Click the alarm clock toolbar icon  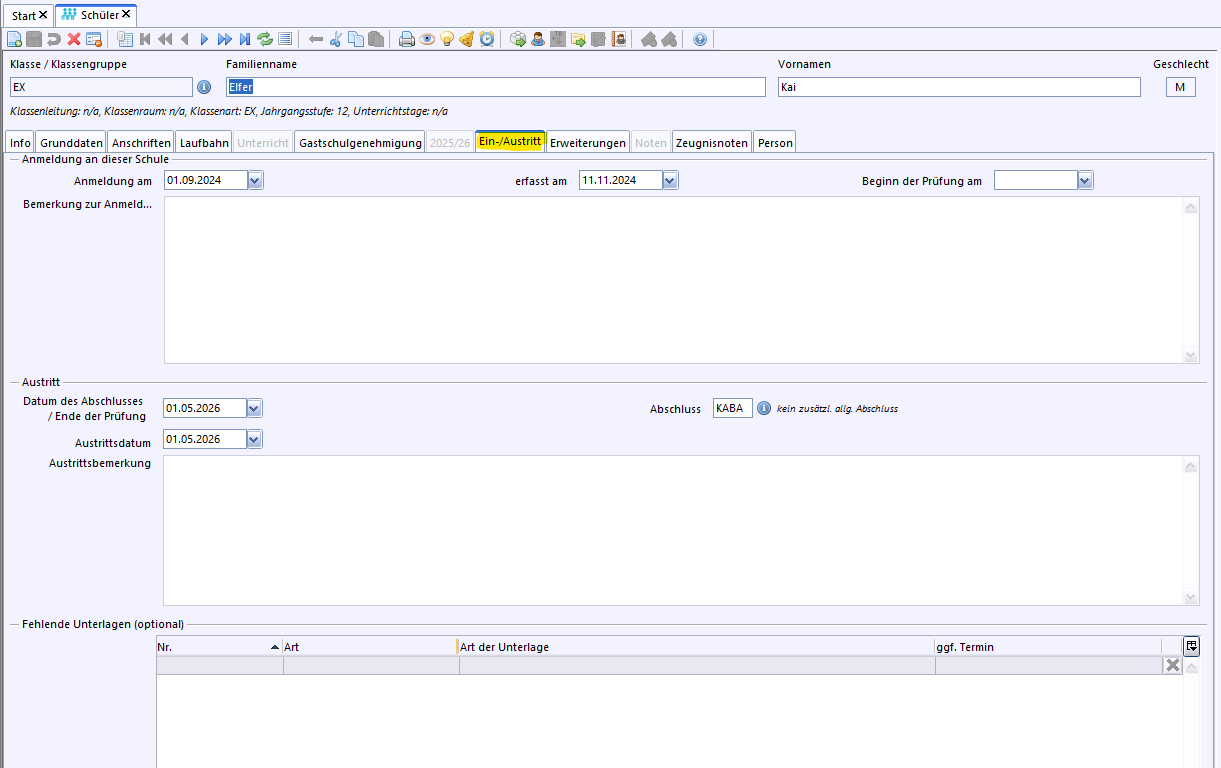[x=487, y=39]
